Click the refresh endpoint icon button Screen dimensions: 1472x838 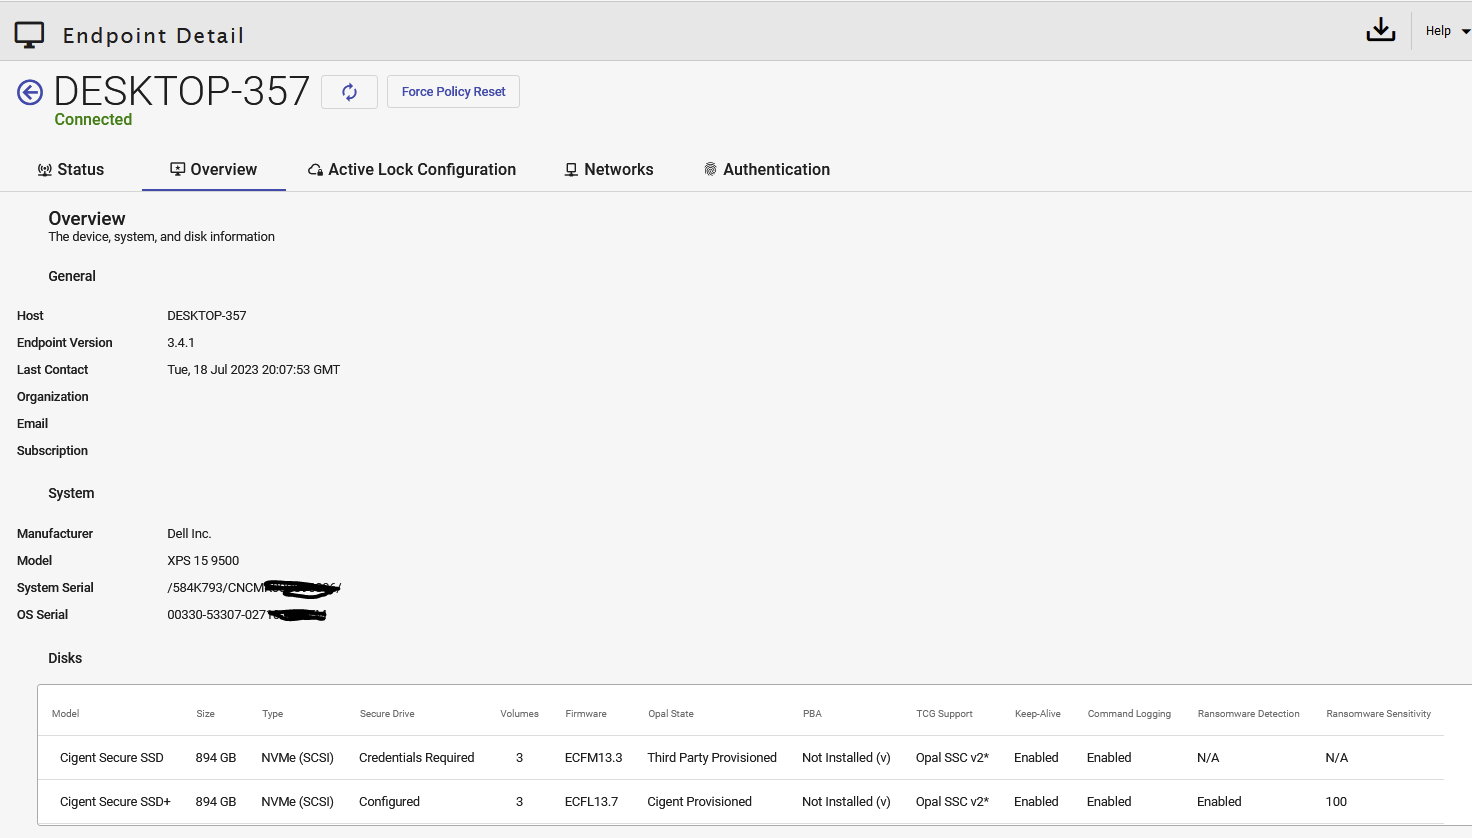point(349,92)
